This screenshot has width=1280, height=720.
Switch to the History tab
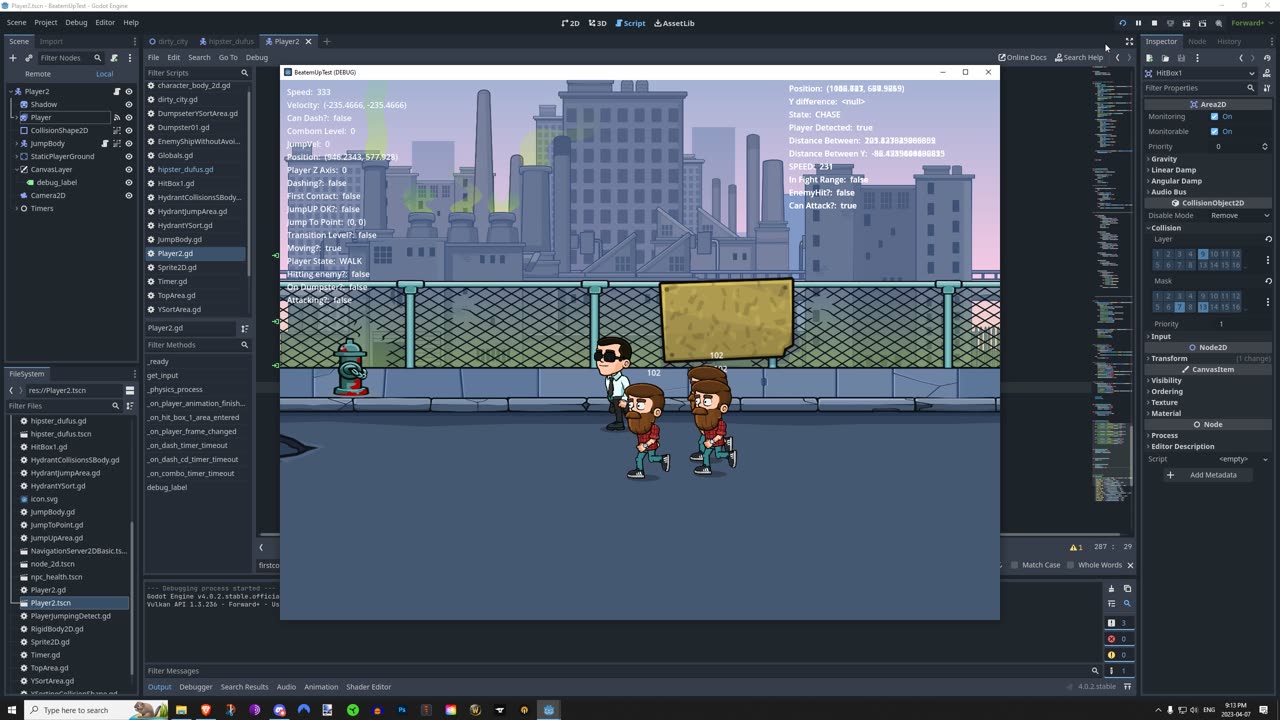1229,41
